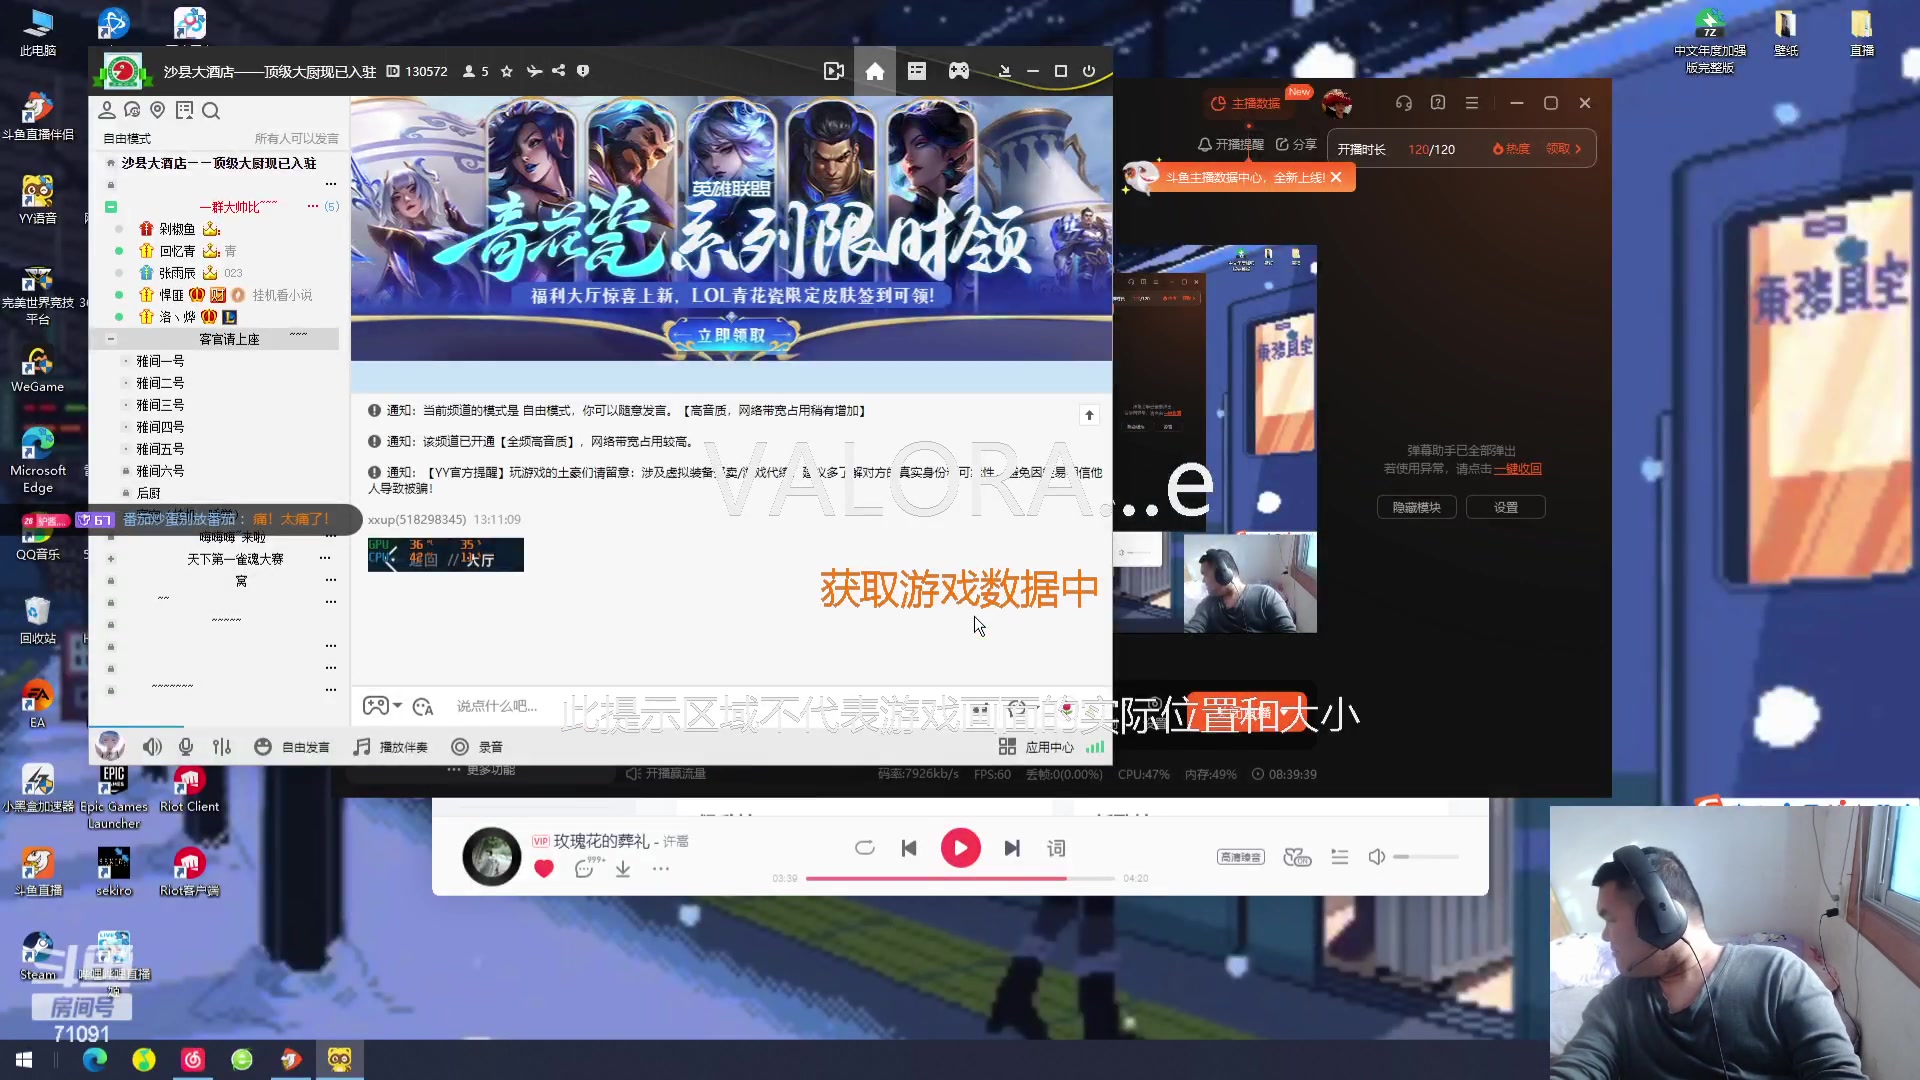Select user 悍匪 in the channel list
Viewport: 1920px width, 1080px height.
pos(171,295)
